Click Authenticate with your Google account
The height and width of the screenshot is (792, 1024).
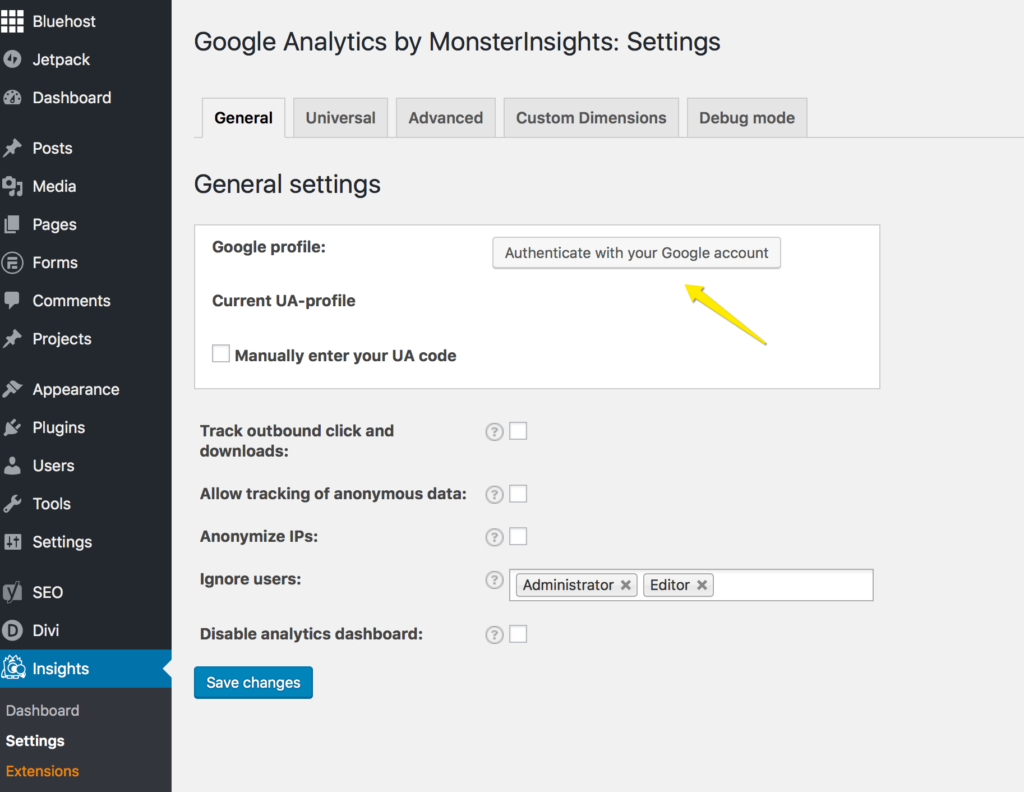click(x=637, y=253)
